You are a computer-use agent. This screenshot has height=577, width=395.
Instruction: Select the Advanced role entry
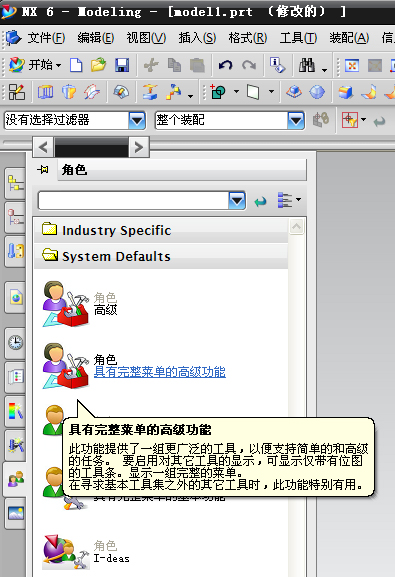point(80,304)
